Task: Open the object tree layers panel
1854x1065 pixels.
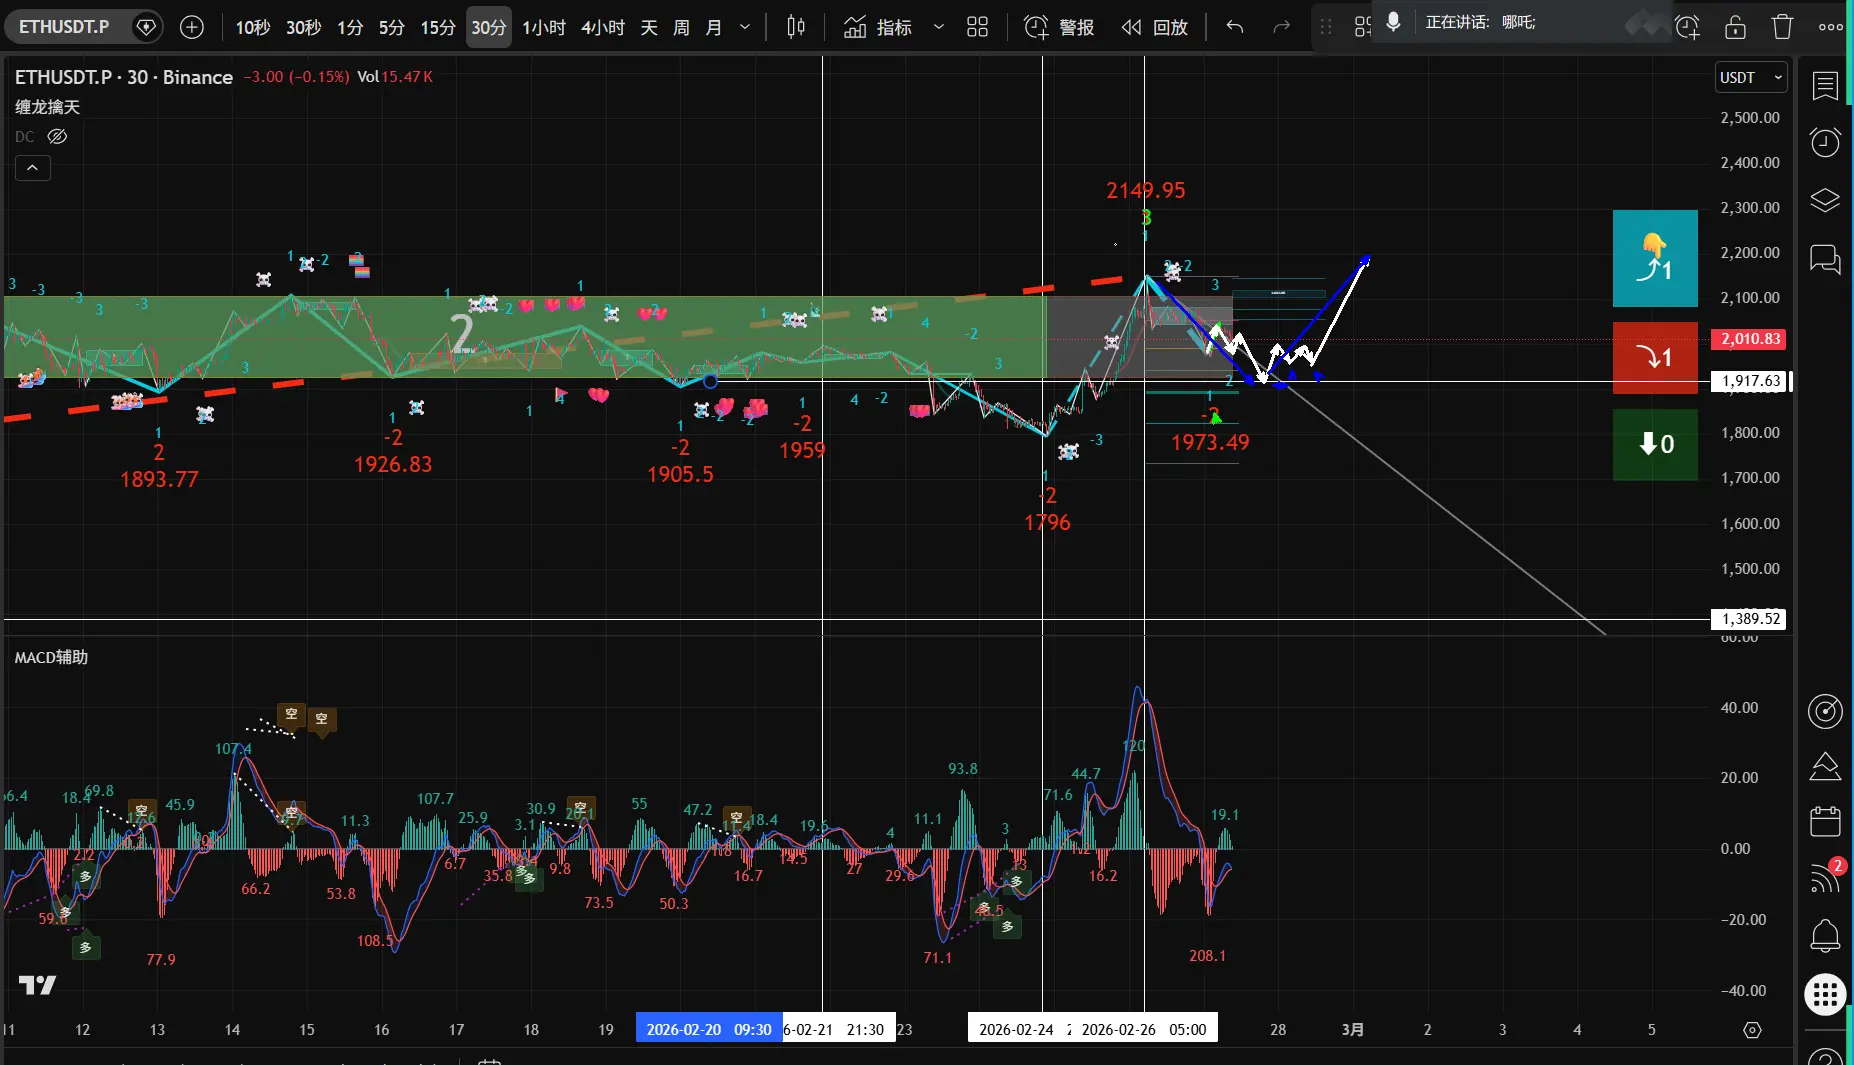Action: pyautogui.click(x=1825, y=201)
